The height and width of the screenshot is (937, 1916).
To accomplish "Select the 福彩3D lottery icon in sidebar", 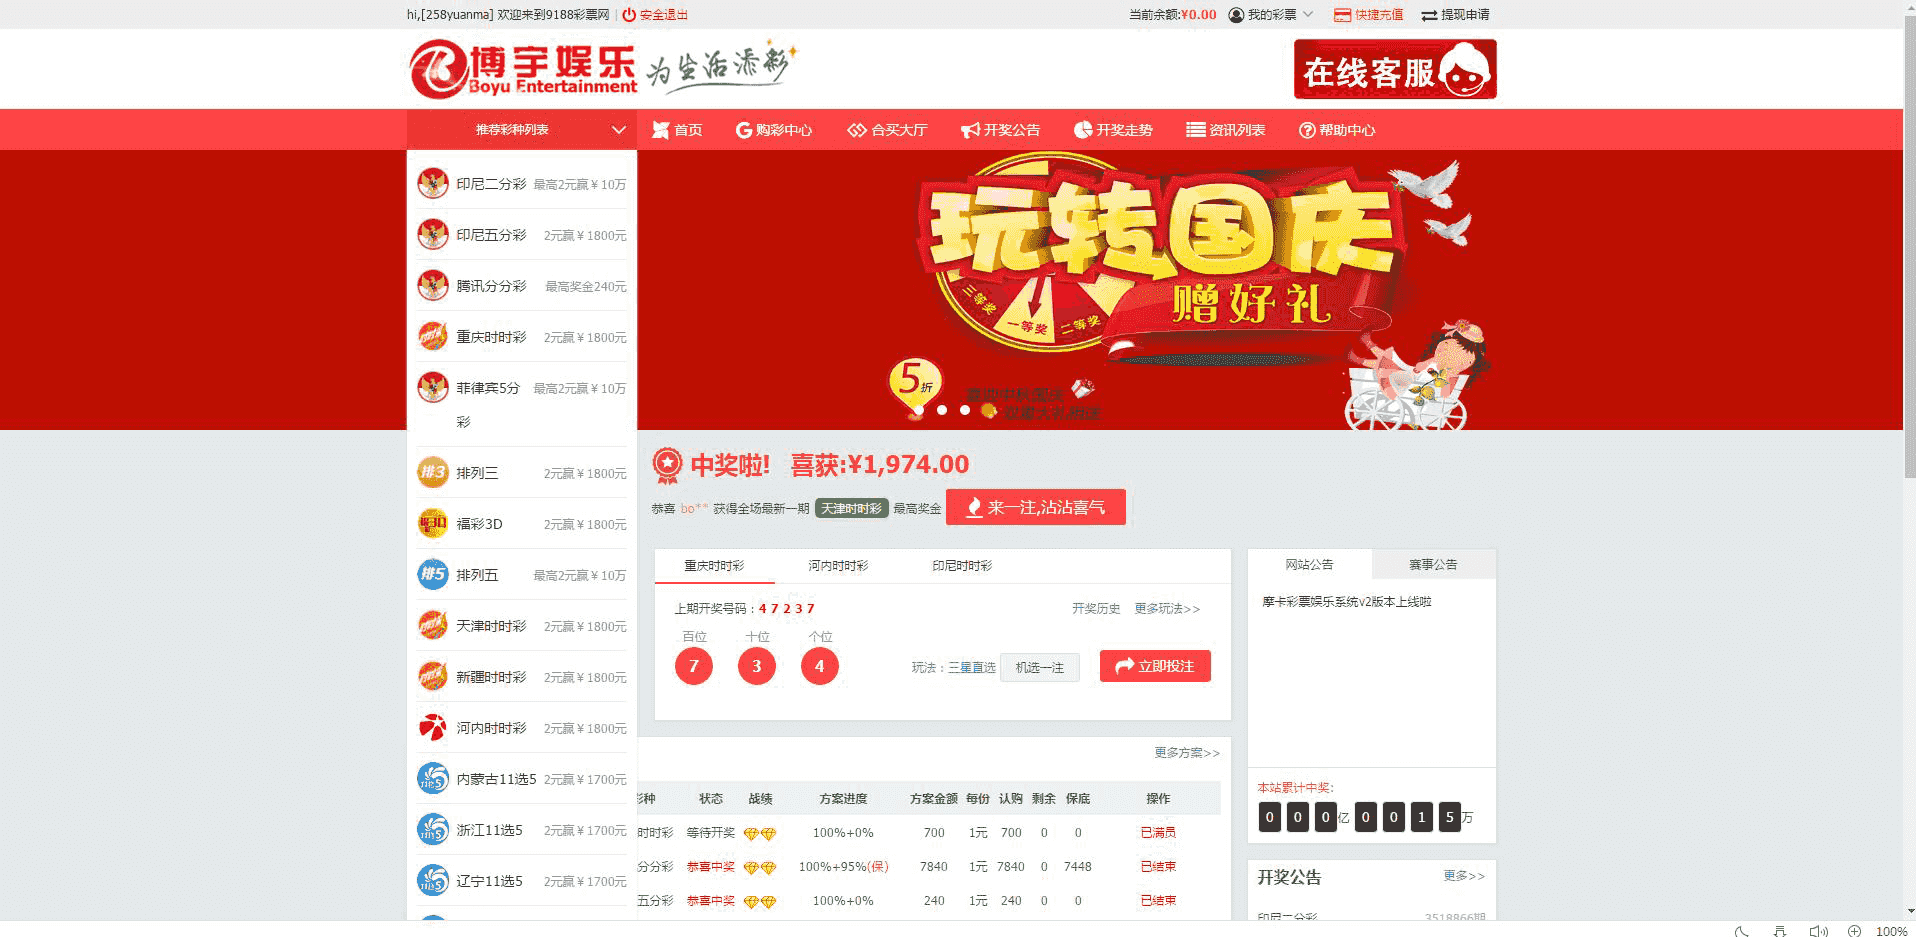I will (x=432, y=523).
